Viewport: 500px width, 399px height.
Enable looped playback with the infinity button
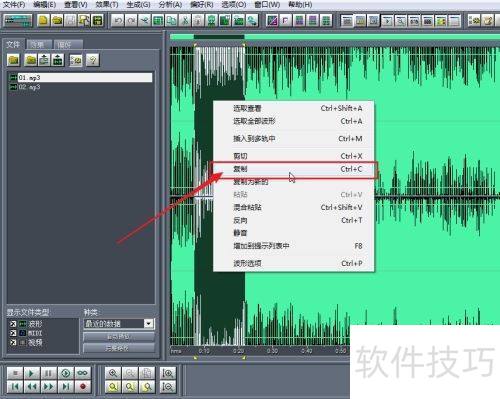pos(83,373)
